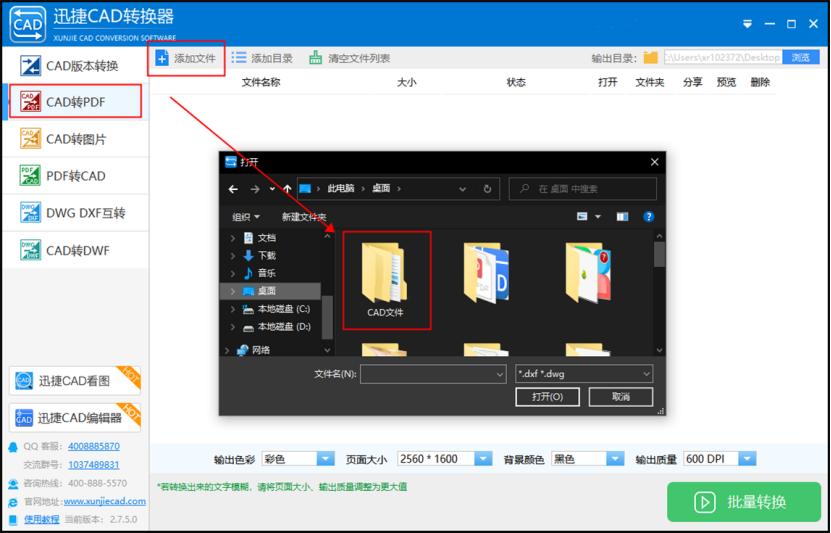Screen dimensions: 831x533
Task: Choose DWG DXF互转 in the sidebar
Action: click(75, 213)
